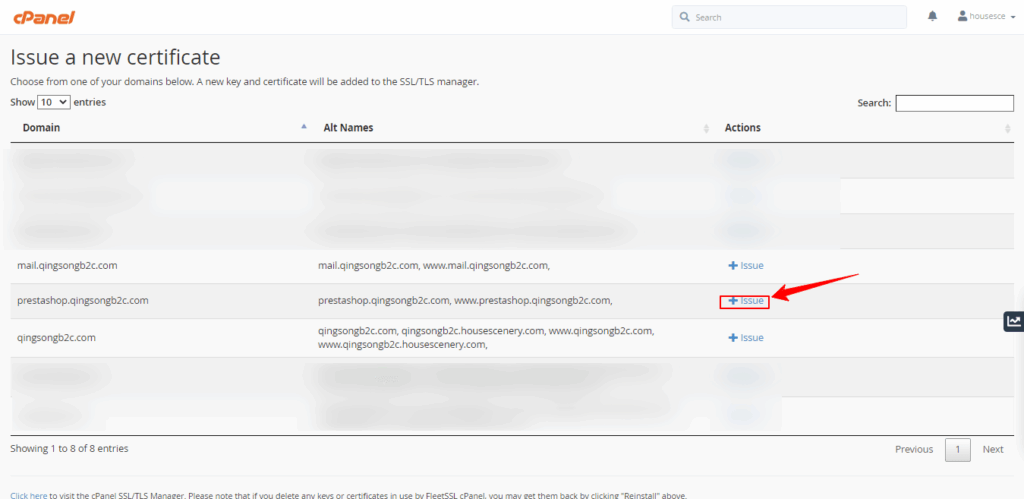Select page 1 in pagination

(957, 449)
